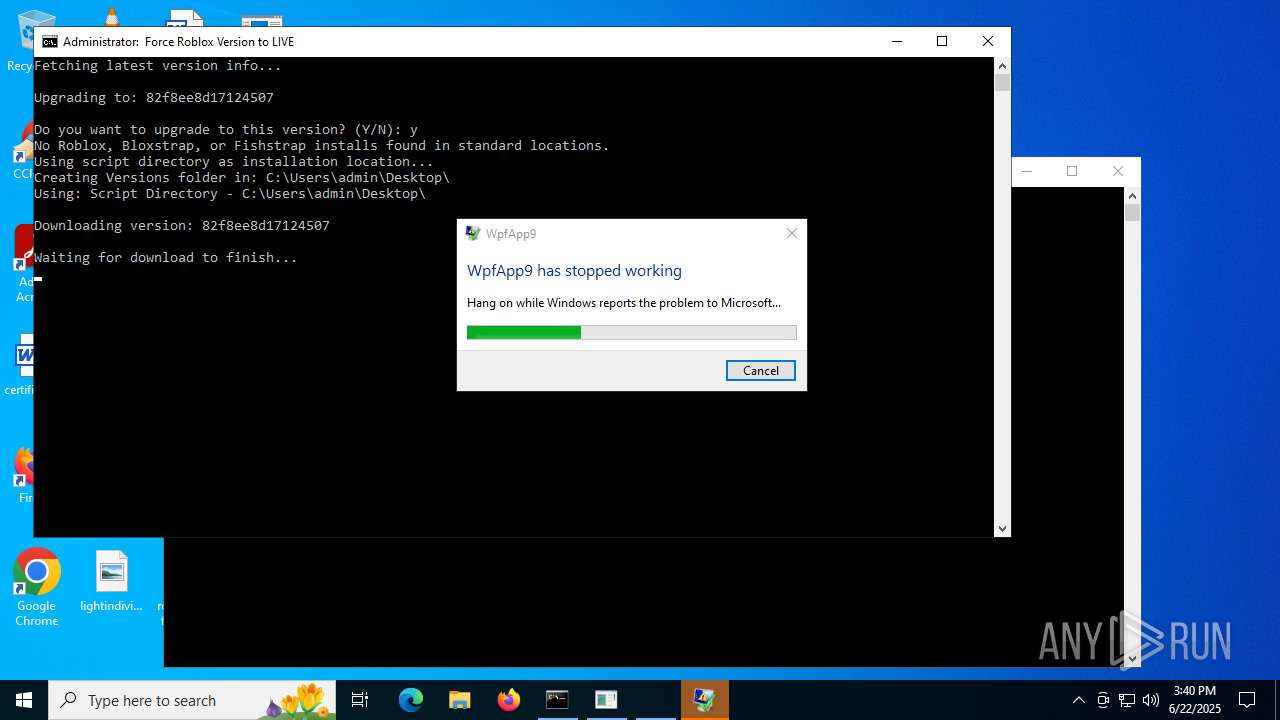Screen dimensions: 1280x720
Task: Open Google Chrome desktop shortcut
Action: pyautogui.click(x=37, y=588)
